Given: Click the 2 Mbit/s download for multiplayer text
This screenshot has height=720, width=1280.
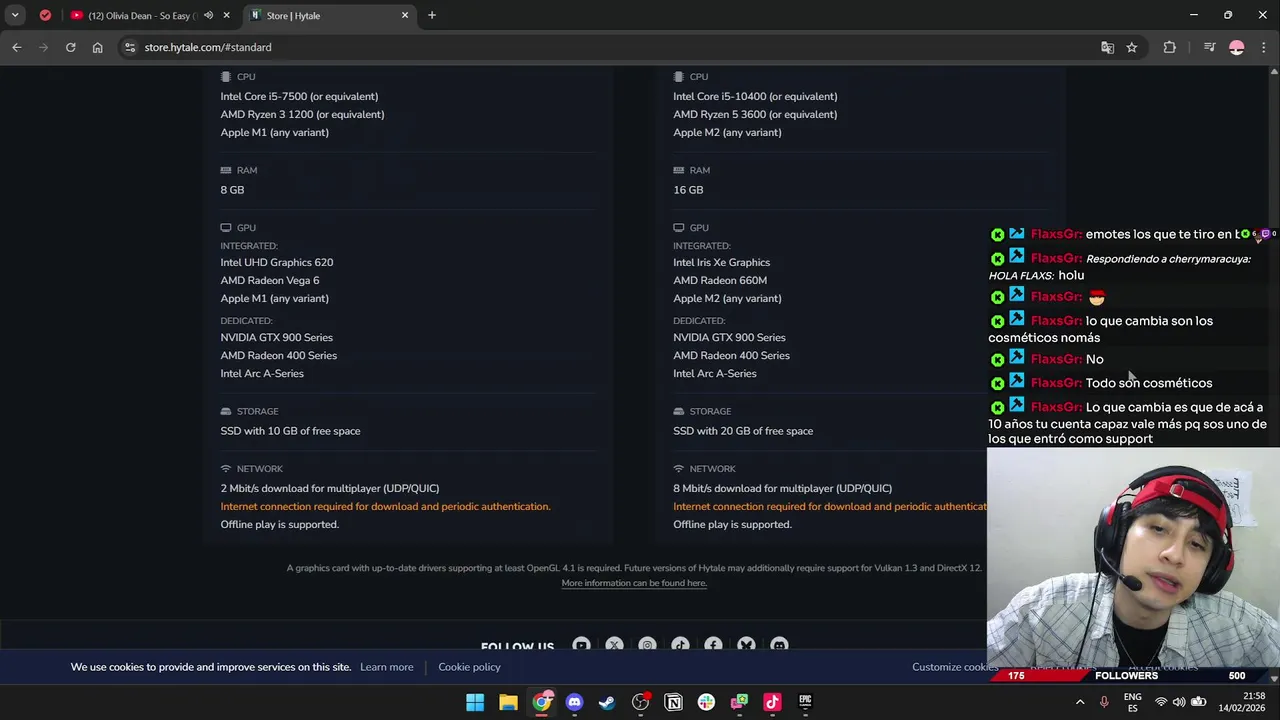Looking at the screenshot, I should click(330, 488).
